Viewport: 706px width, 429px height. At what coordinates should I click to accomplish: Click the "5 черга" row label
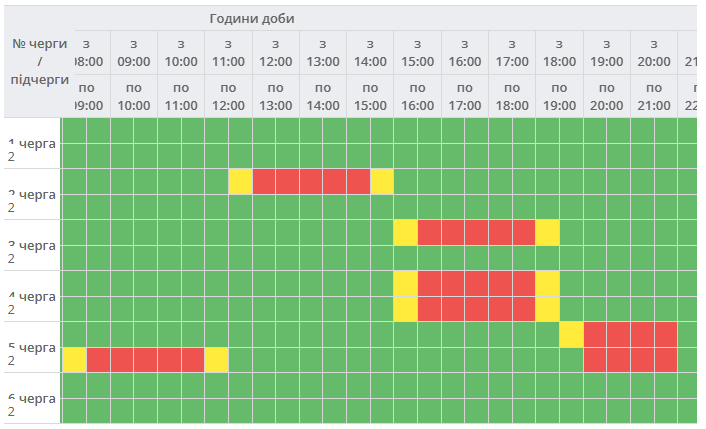[31, 347]
